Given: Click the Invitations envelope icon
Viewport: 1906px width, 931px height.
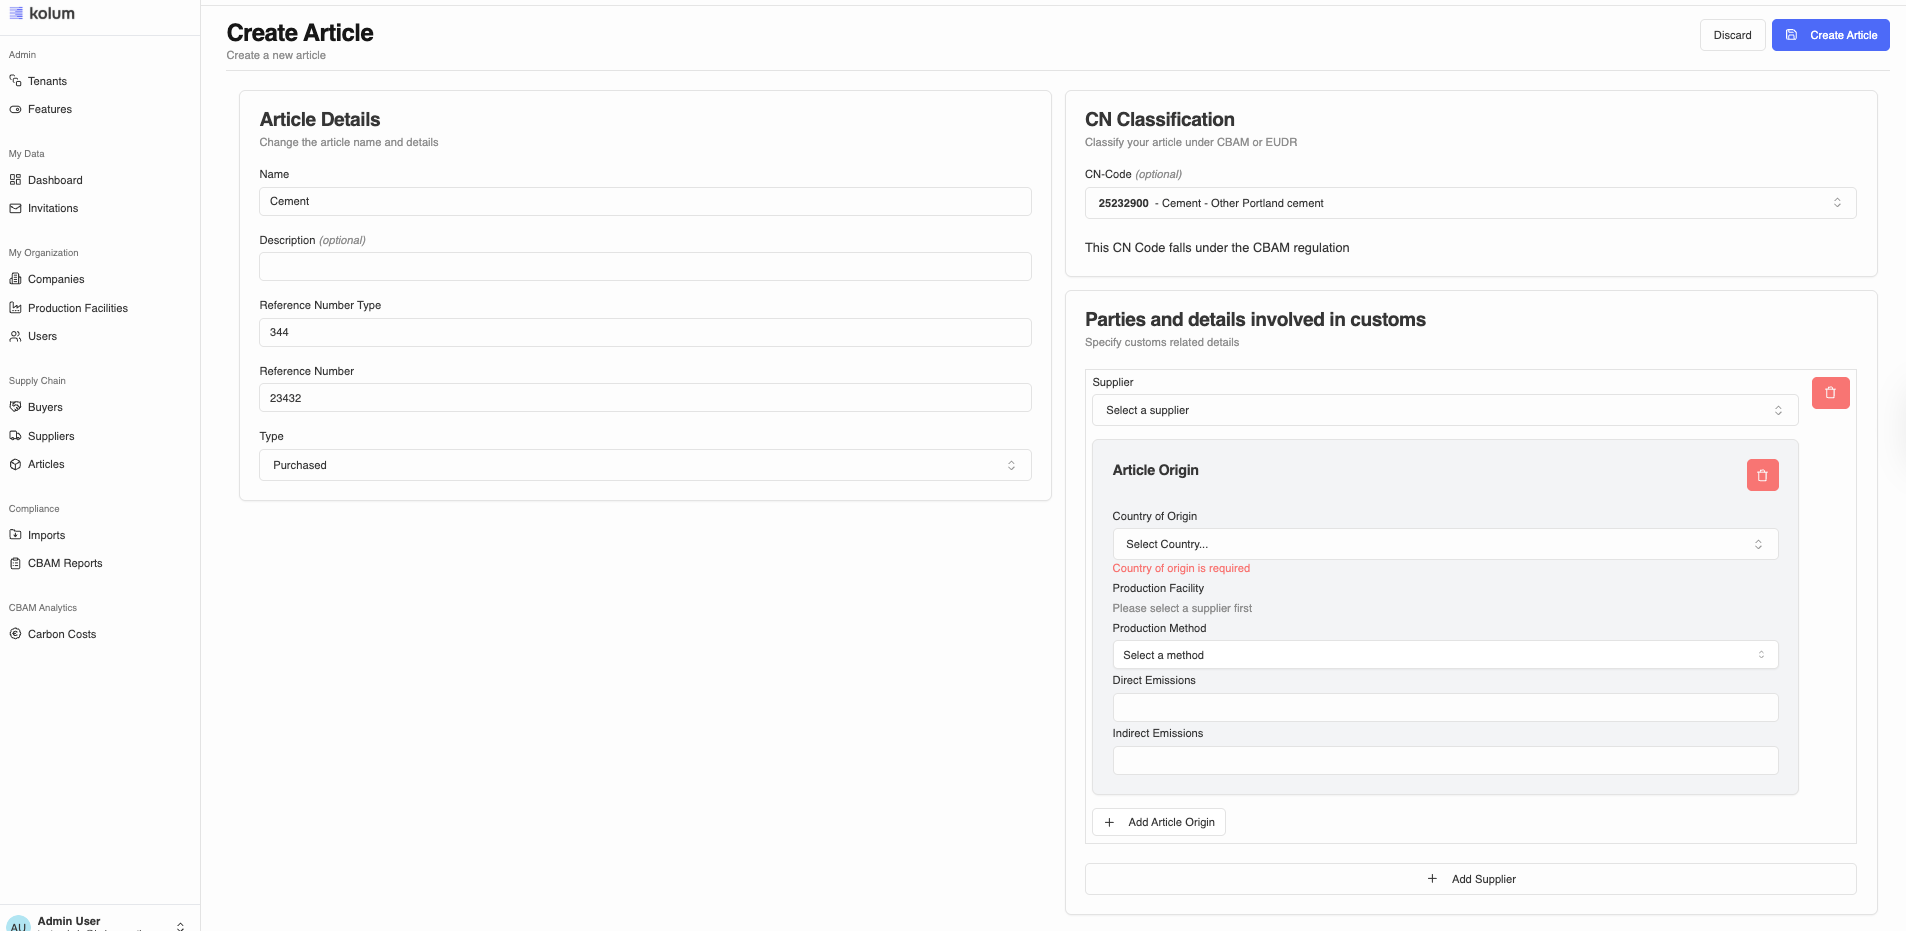Looking at the screenshot, I should click(x=15, y=208).
